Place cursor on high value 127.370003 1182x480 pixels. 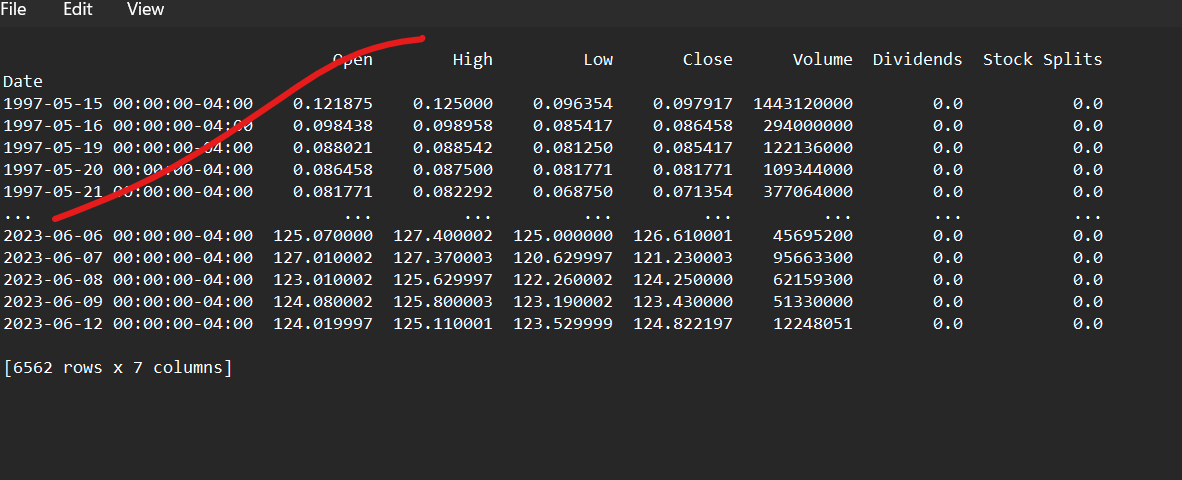coord(442,257)
